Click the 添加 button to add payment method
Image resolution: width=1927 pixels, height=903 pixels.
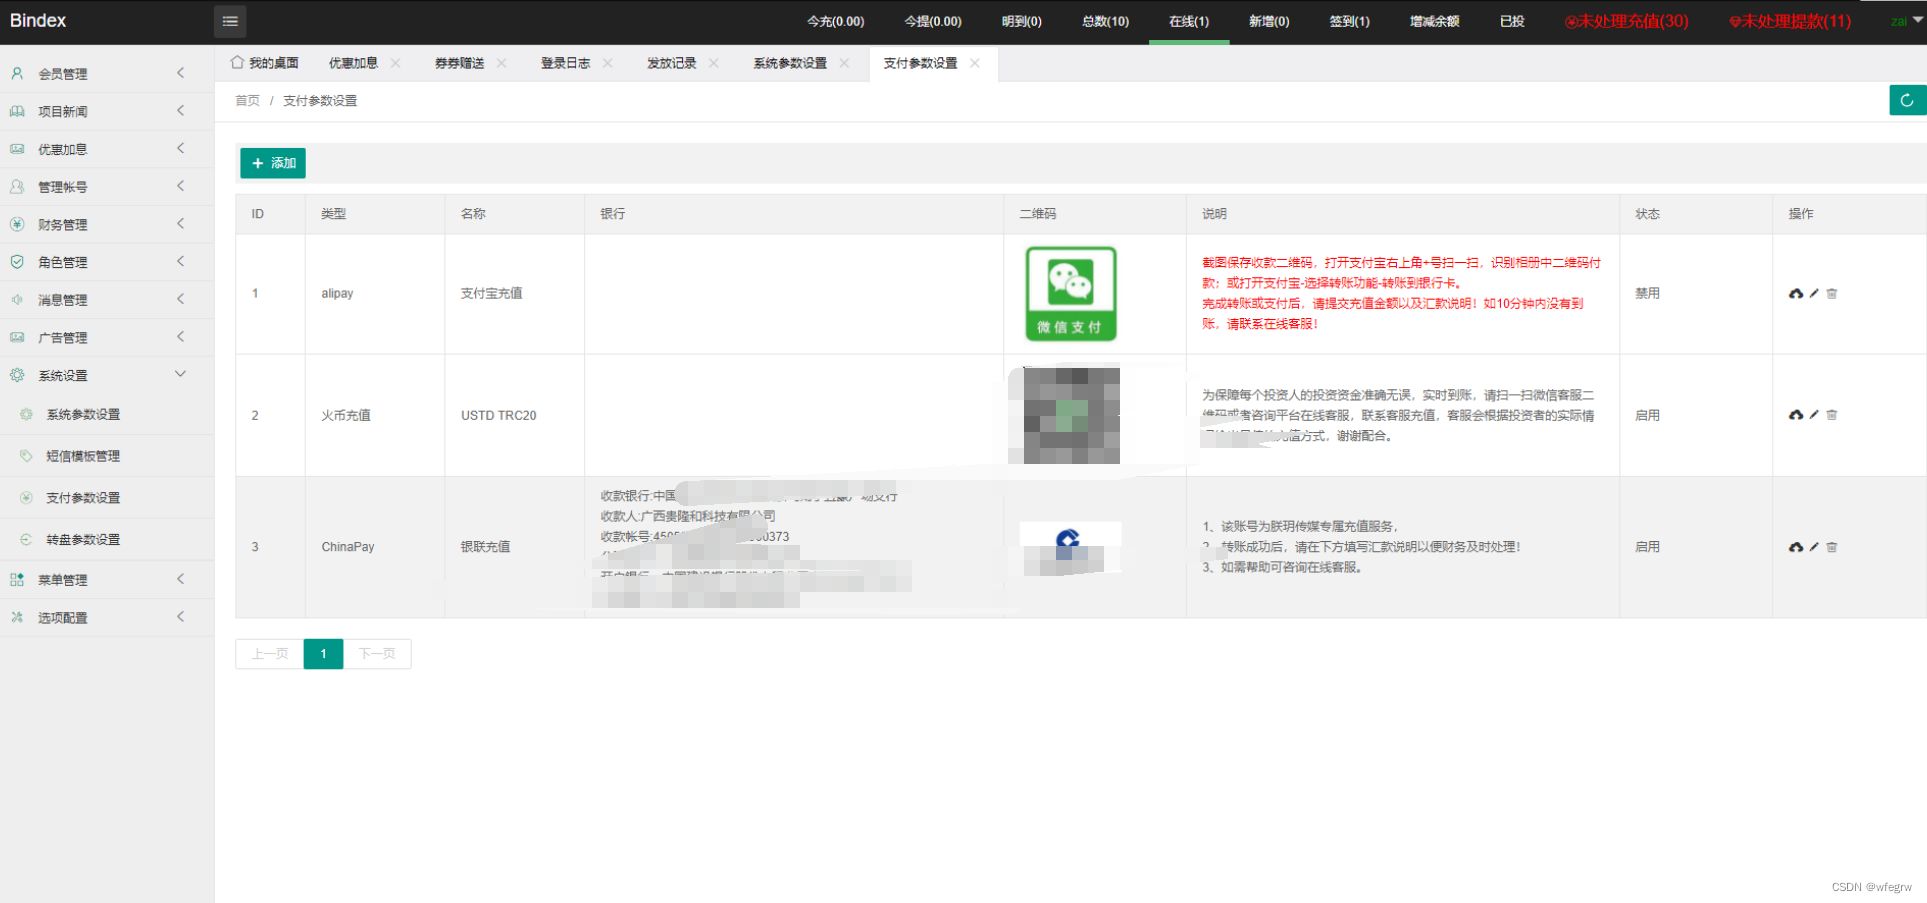pos(272,163)
